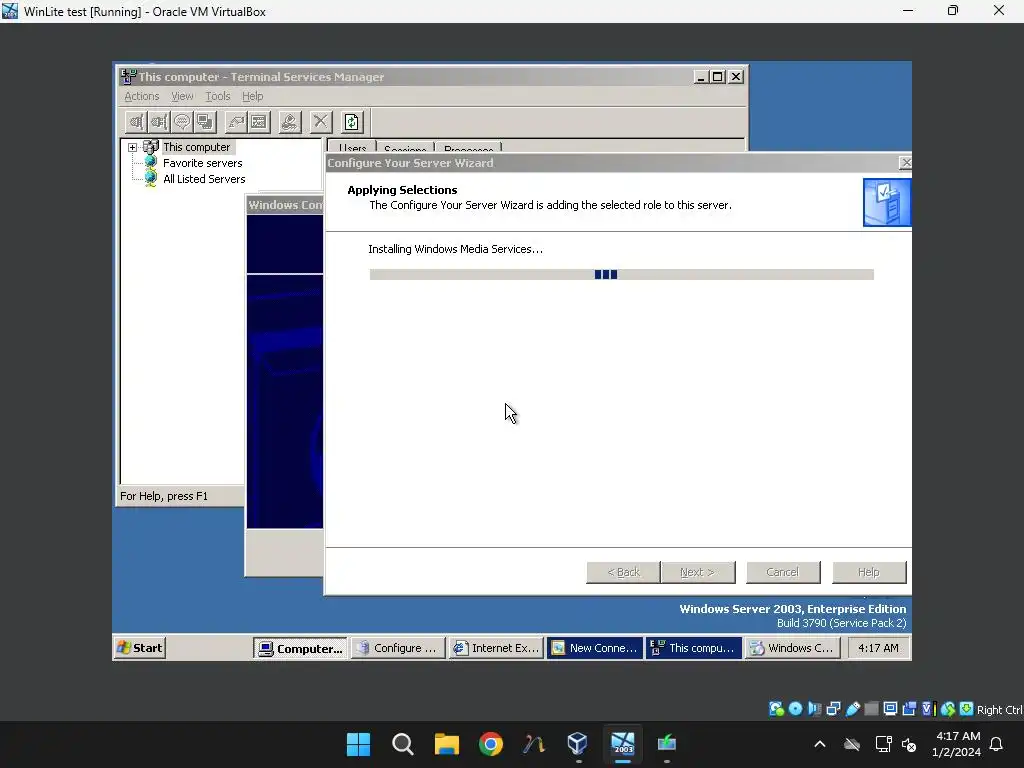Click the End Process X toolbar icon
The height and width of the screenshot is (768, 1024).
click(x=320, y=122)
